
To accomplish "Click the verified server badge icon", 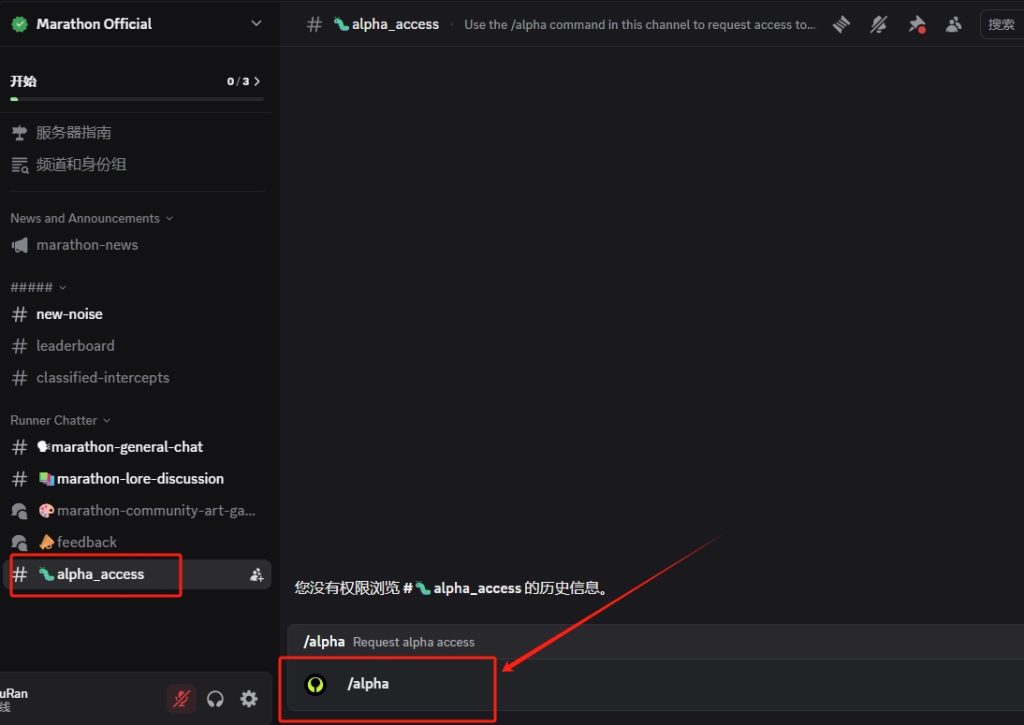I will click(20, 24).
